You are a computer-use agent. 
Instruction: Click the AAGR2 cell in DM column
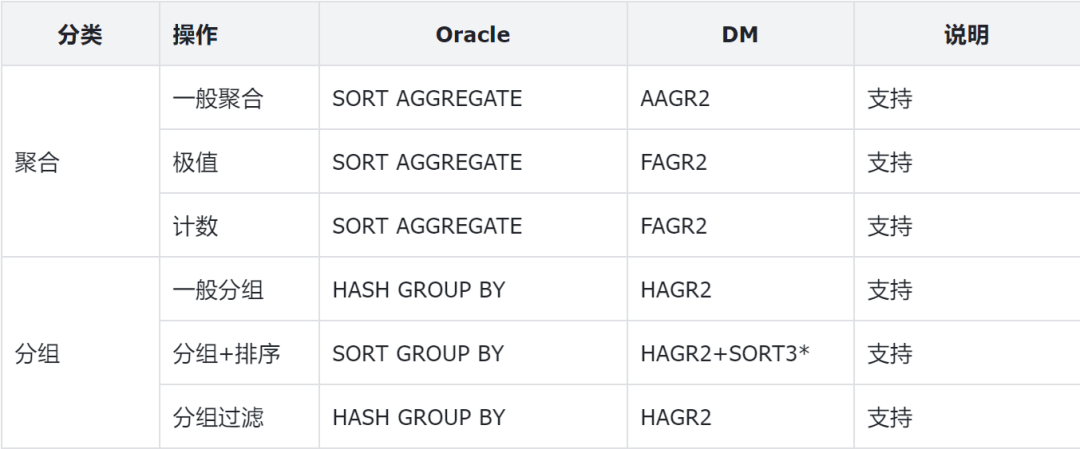(676, 99)
